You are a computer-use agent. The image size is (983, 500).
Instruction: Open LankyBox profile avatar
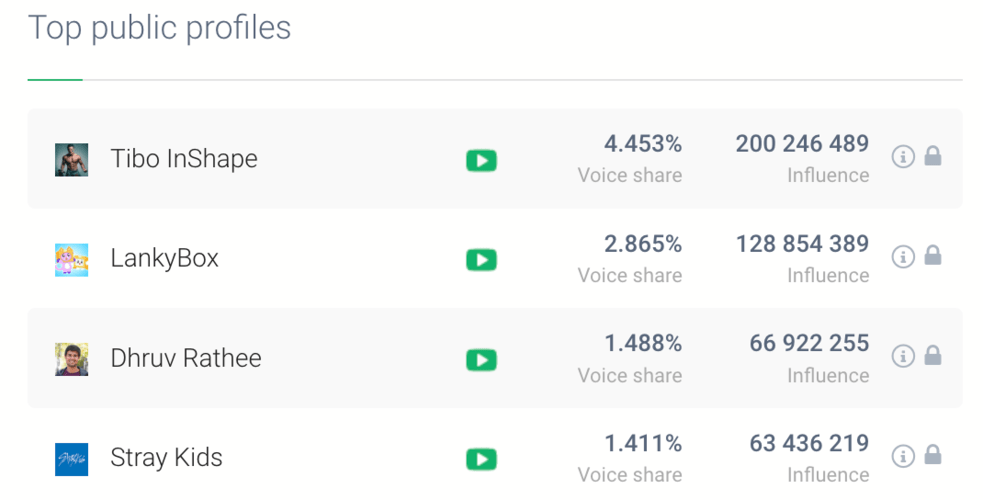coord(72,260)
